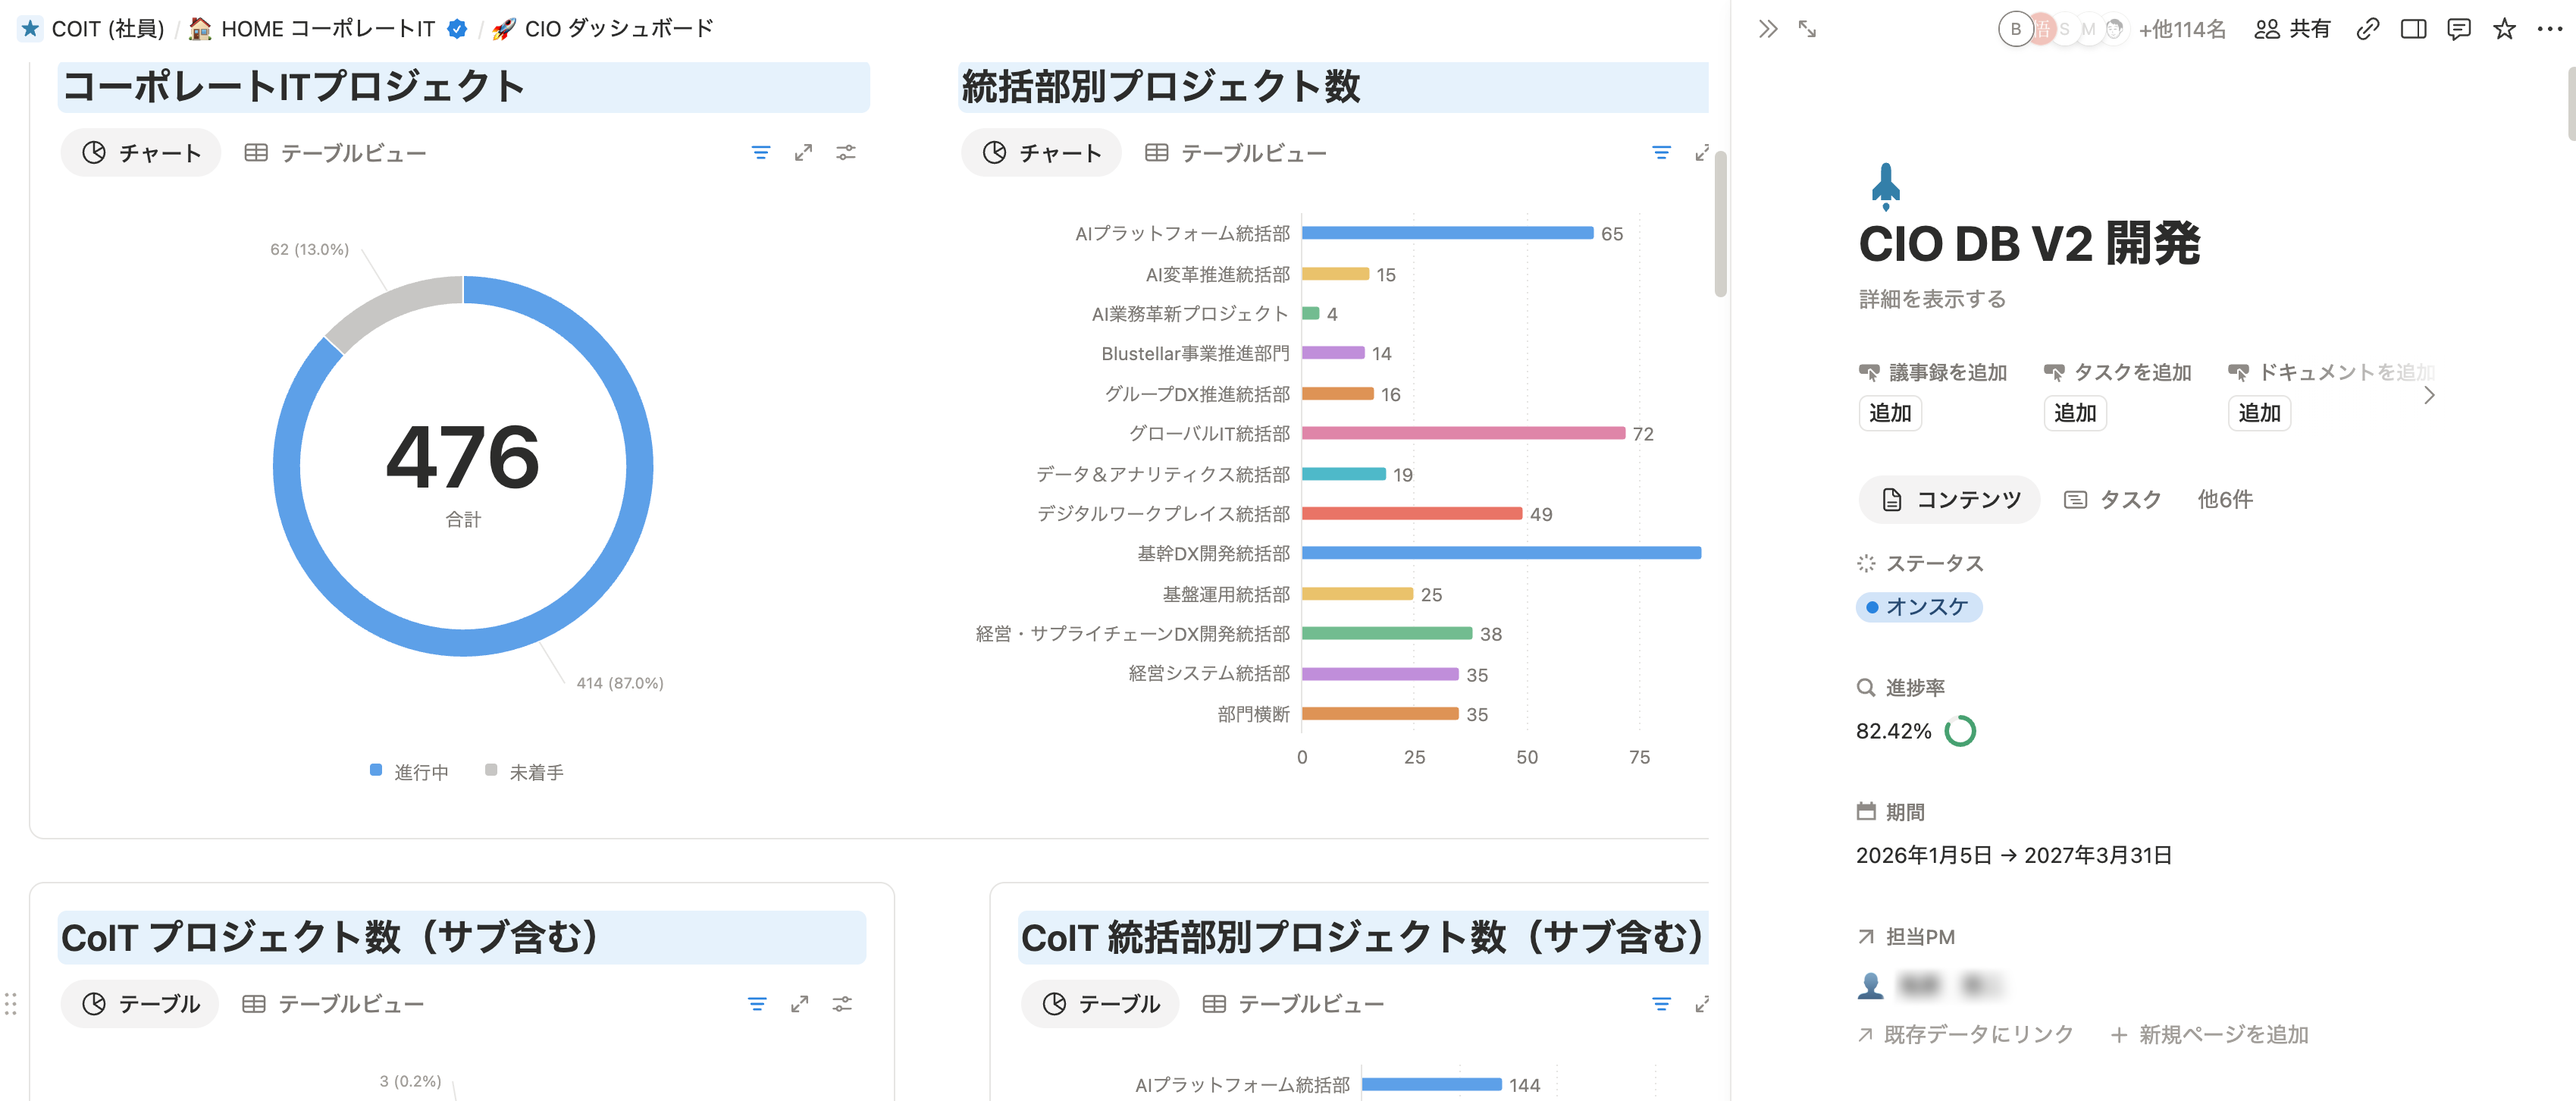Click the 共有 share button
This screenshot has width=2576, height=1101.
pyautogui.click(x=2293, y=29)
